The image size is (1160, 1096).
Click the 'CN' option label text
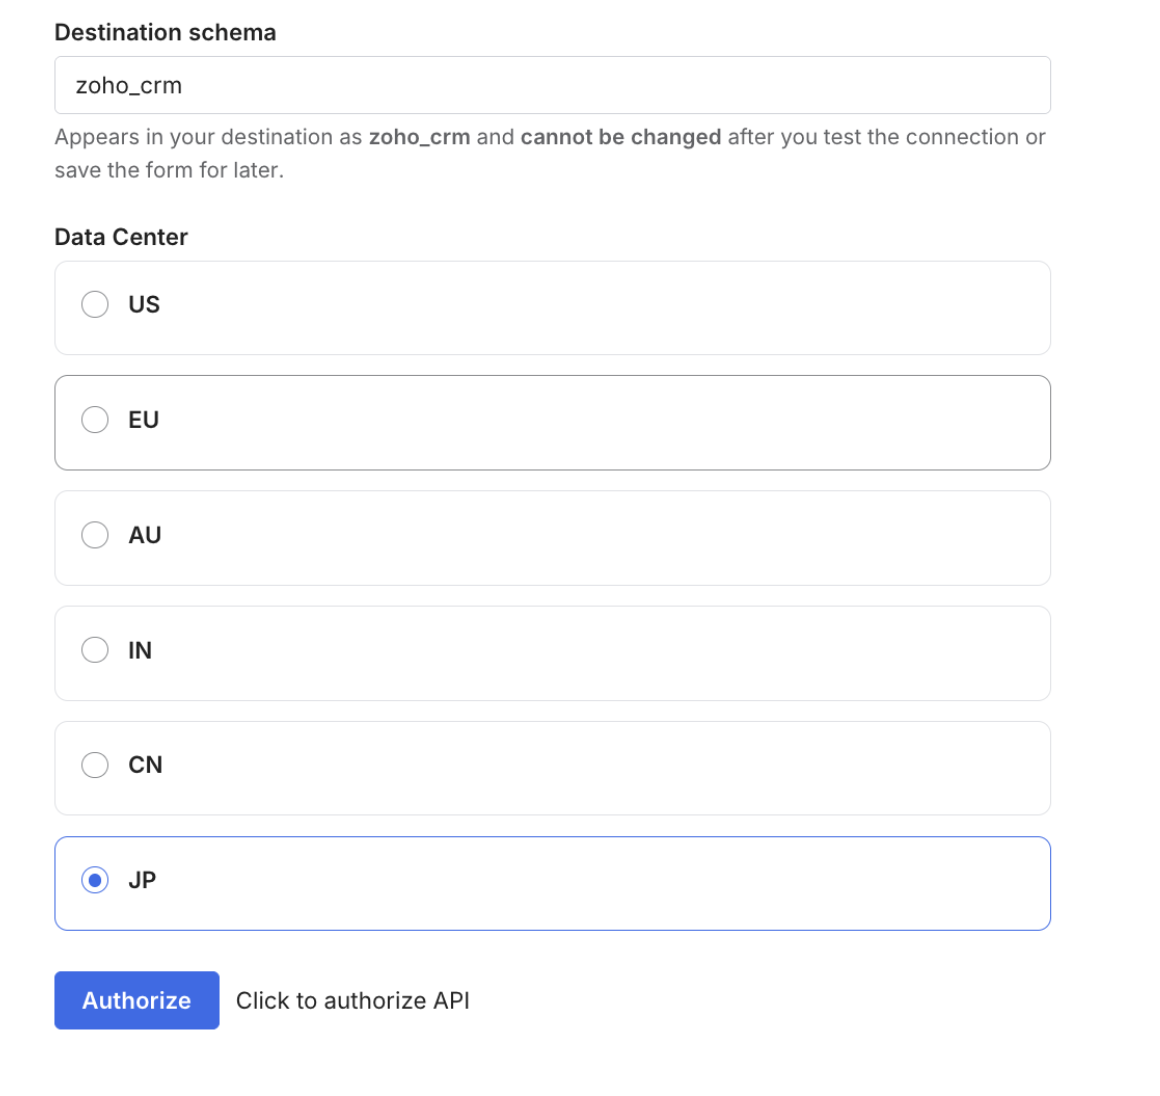coord(145,764)
